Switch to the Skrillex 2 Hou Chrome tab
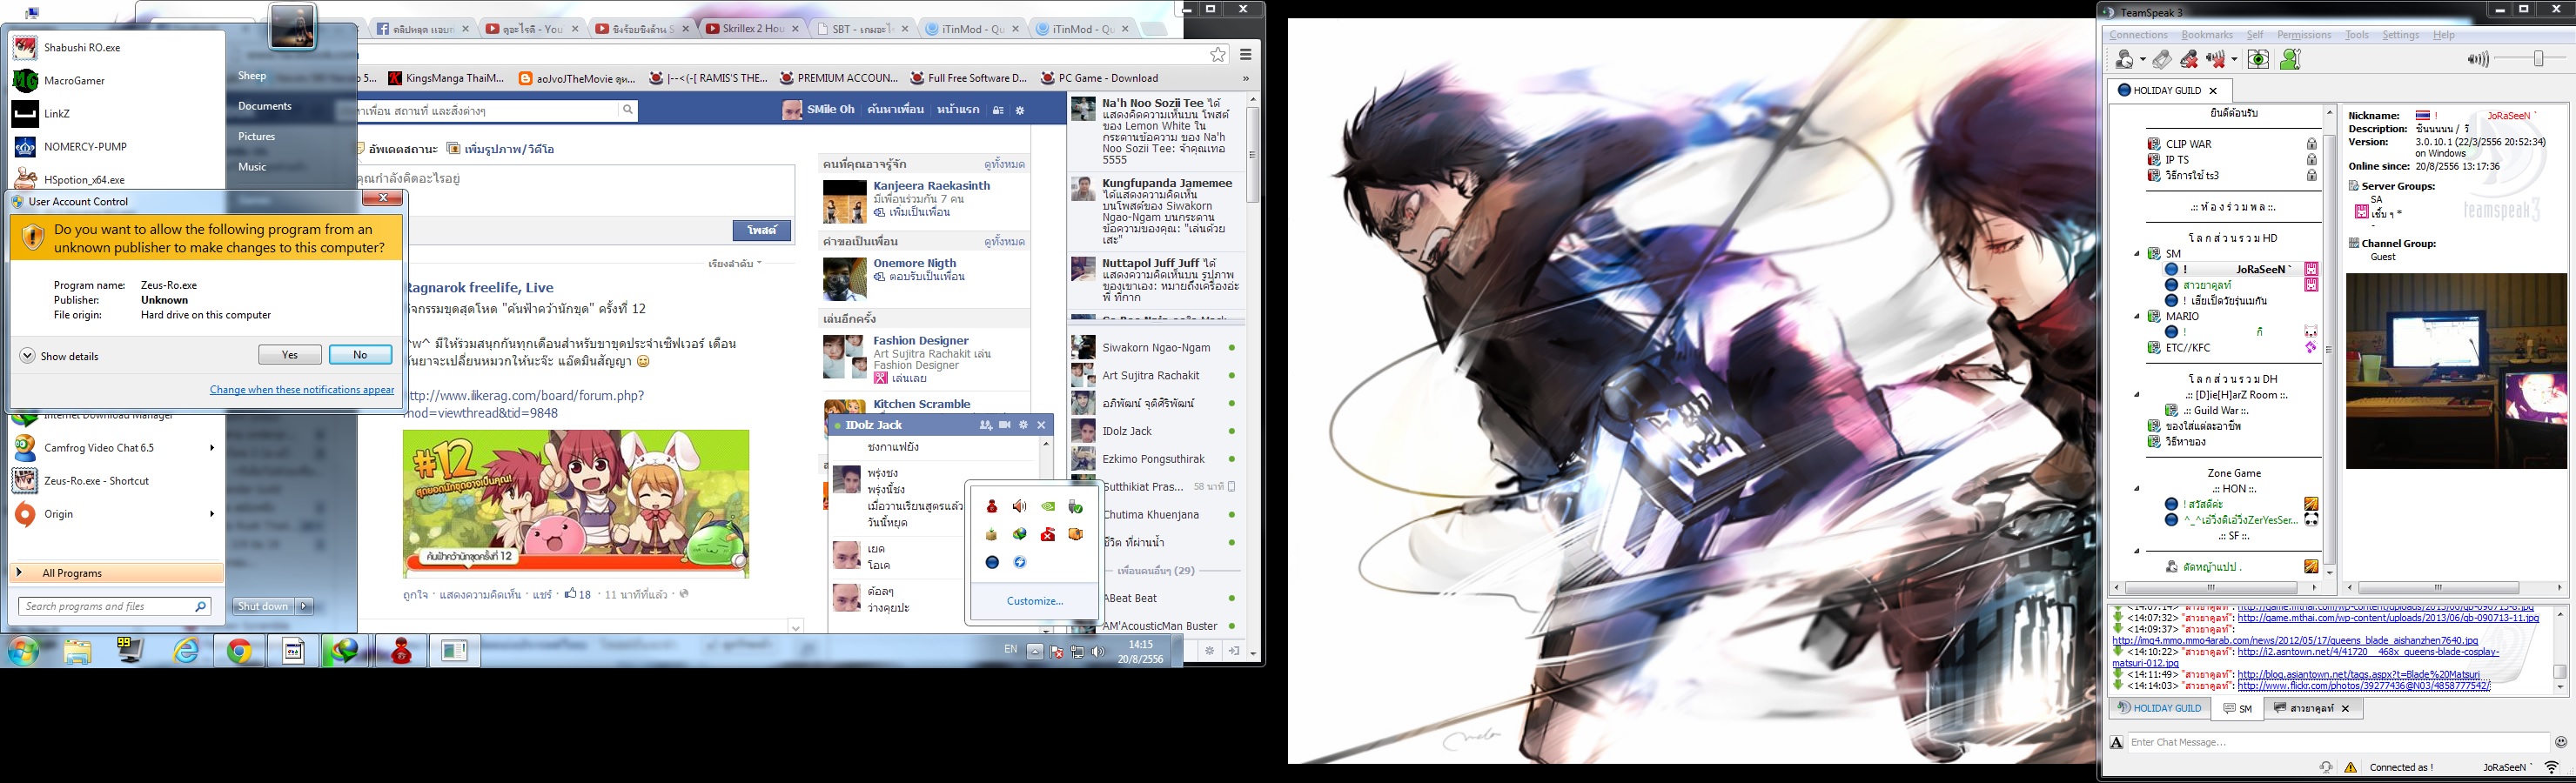 click(752, 29)
